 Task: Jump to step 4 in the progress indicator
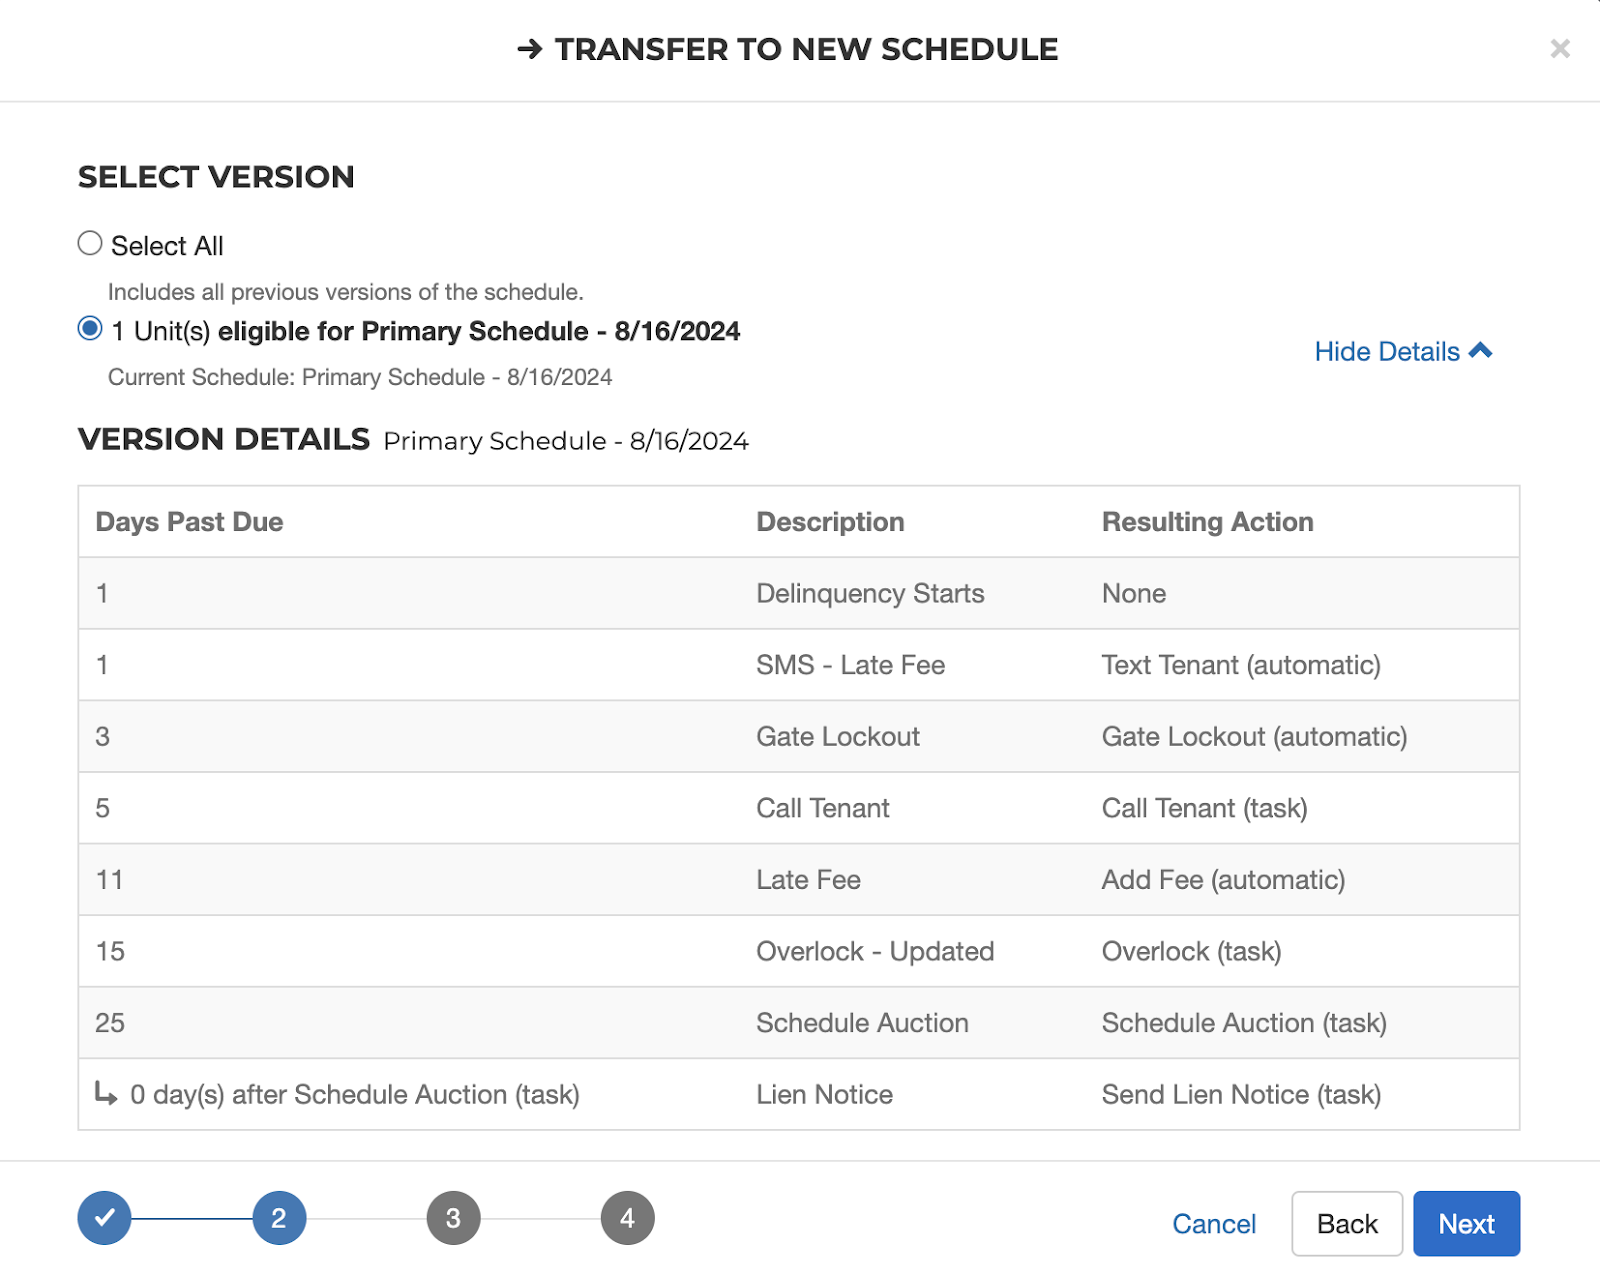click(627, 1218)
